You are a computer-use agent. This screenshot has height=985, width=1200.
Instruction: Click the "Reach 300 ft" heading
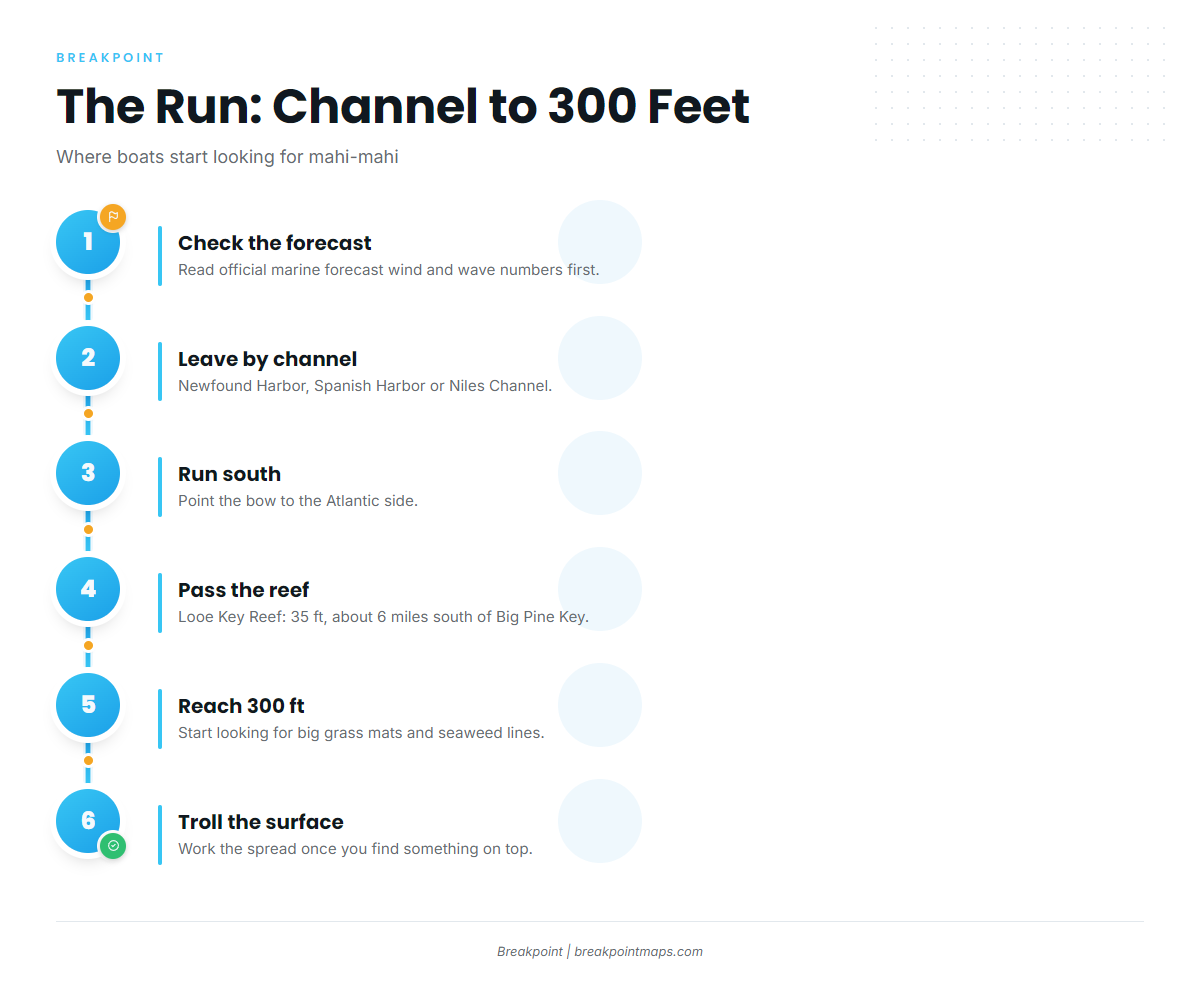click(241, 706)
